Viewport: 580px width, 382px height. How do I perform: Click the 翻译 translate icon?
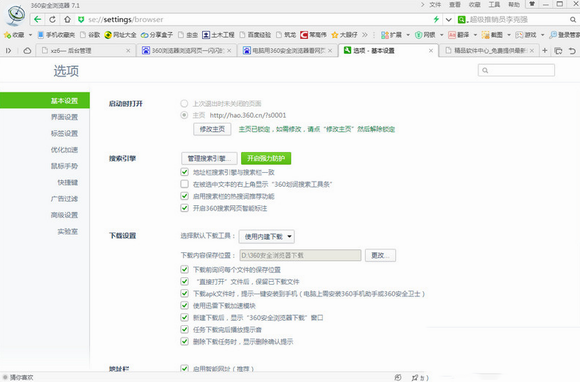click(x=459, y=35)
